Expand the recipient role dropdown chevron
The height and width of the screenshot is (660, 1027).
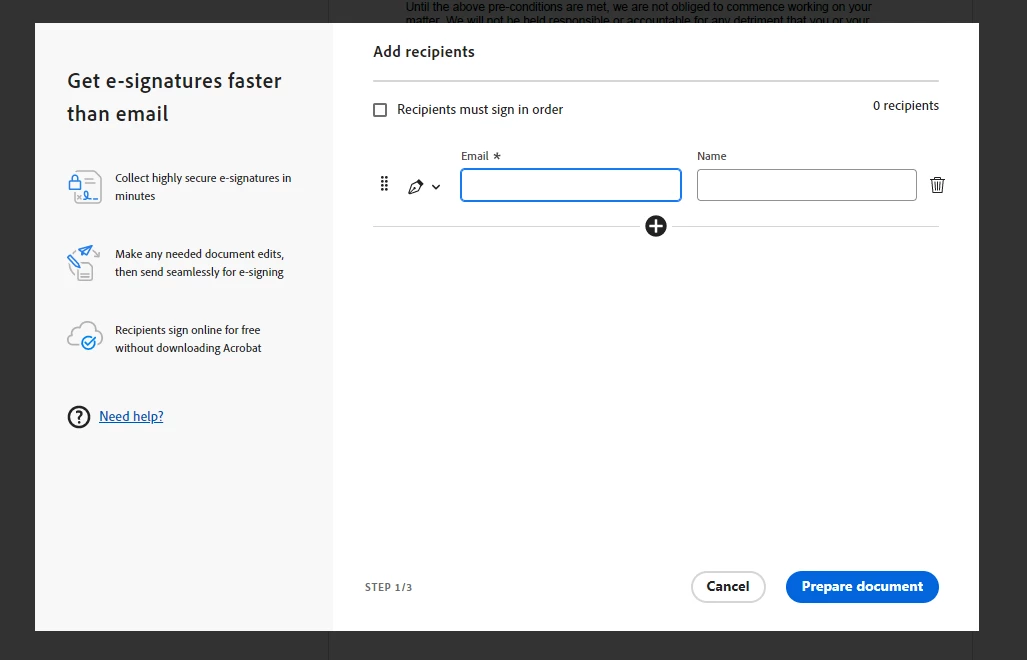[436, 187]
